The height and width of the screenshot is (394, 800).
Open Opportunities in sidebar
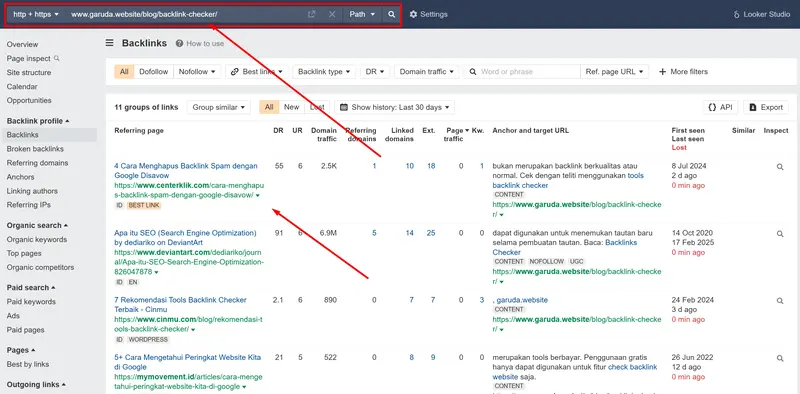tap(29, 101)
